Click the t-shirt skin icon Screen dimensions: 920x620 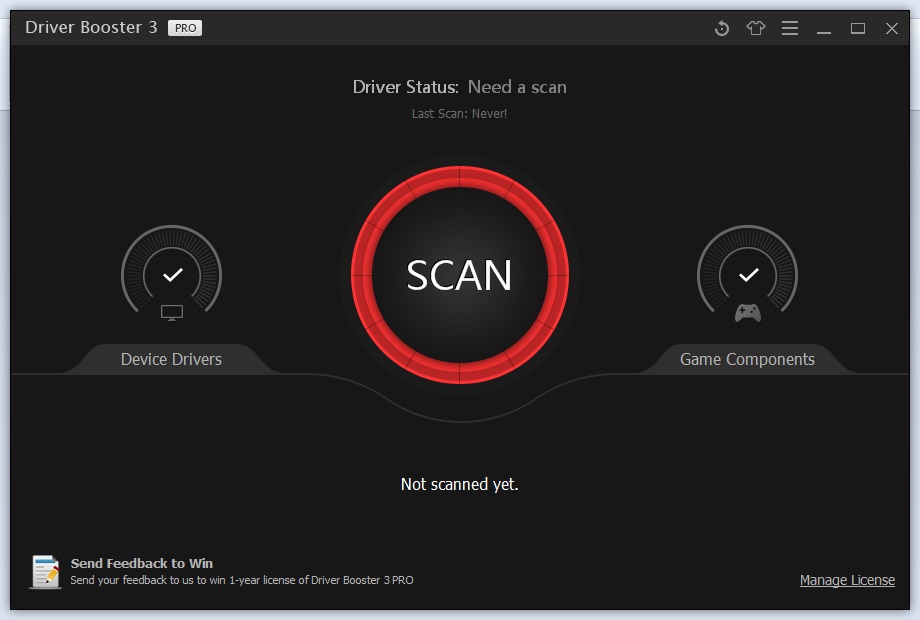[x=756, y=28]
